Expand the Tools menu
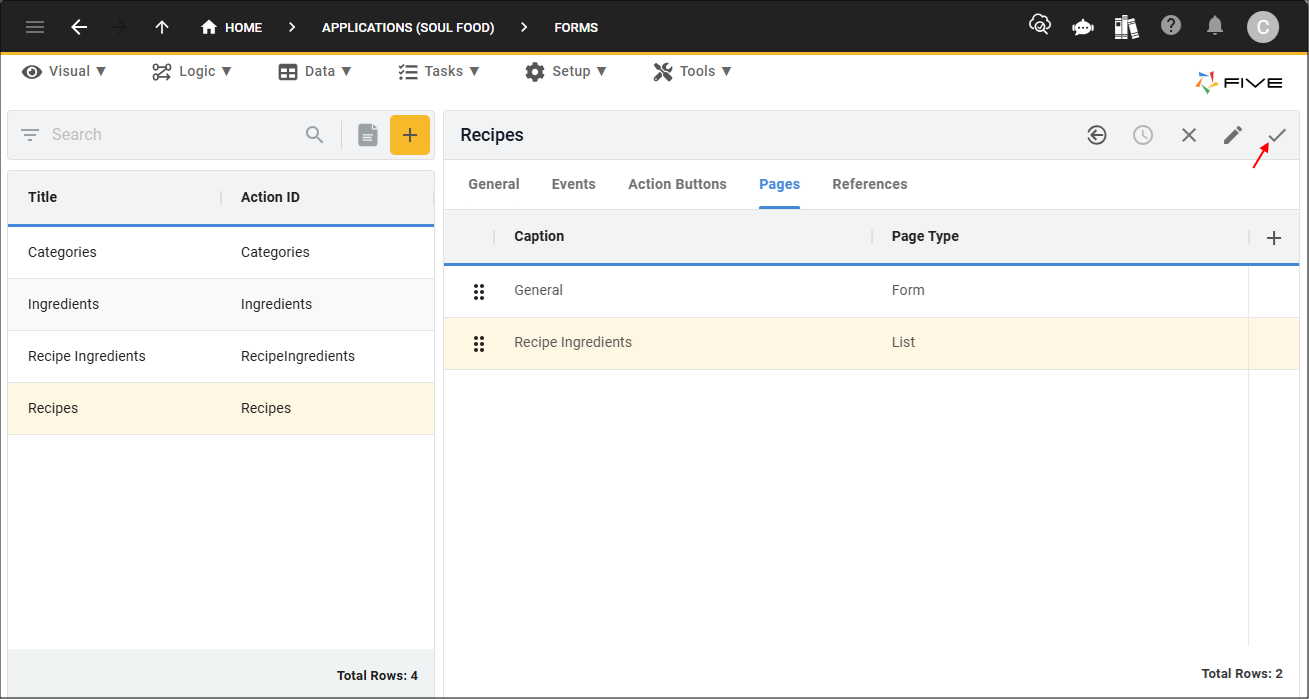 (x=693, y=71)
